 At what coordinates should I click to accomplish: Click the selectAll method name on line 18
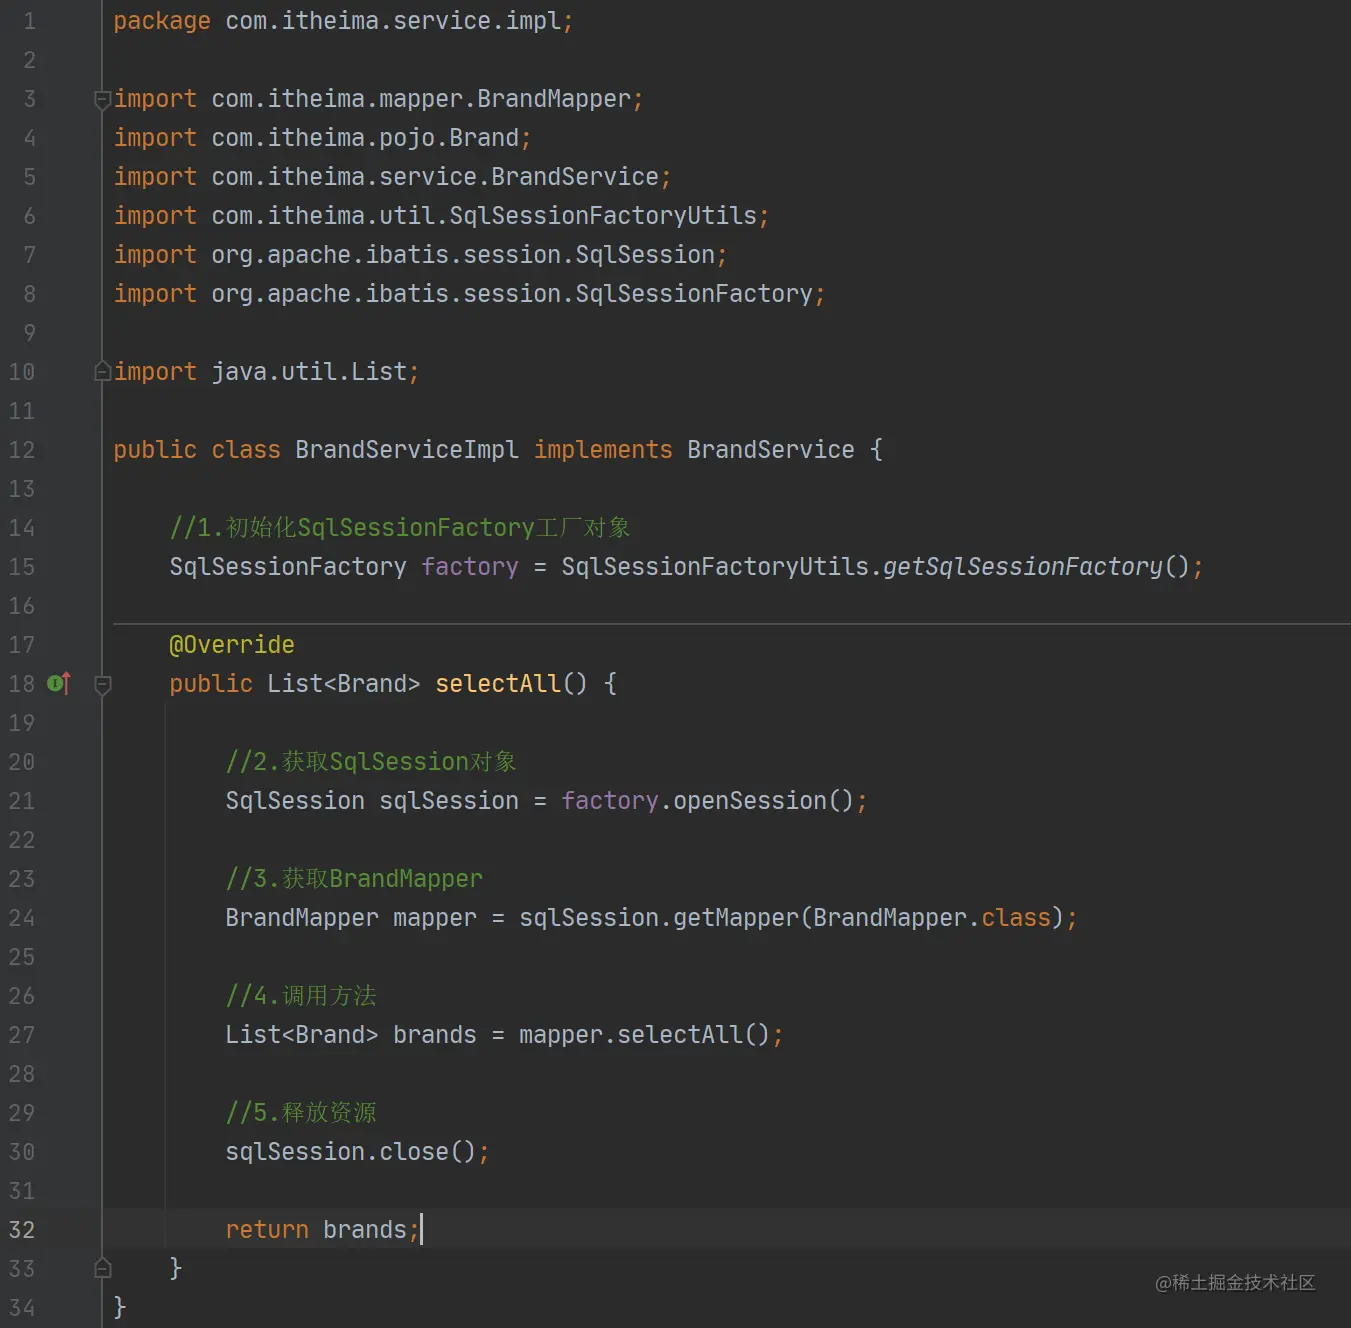(498, 684)
